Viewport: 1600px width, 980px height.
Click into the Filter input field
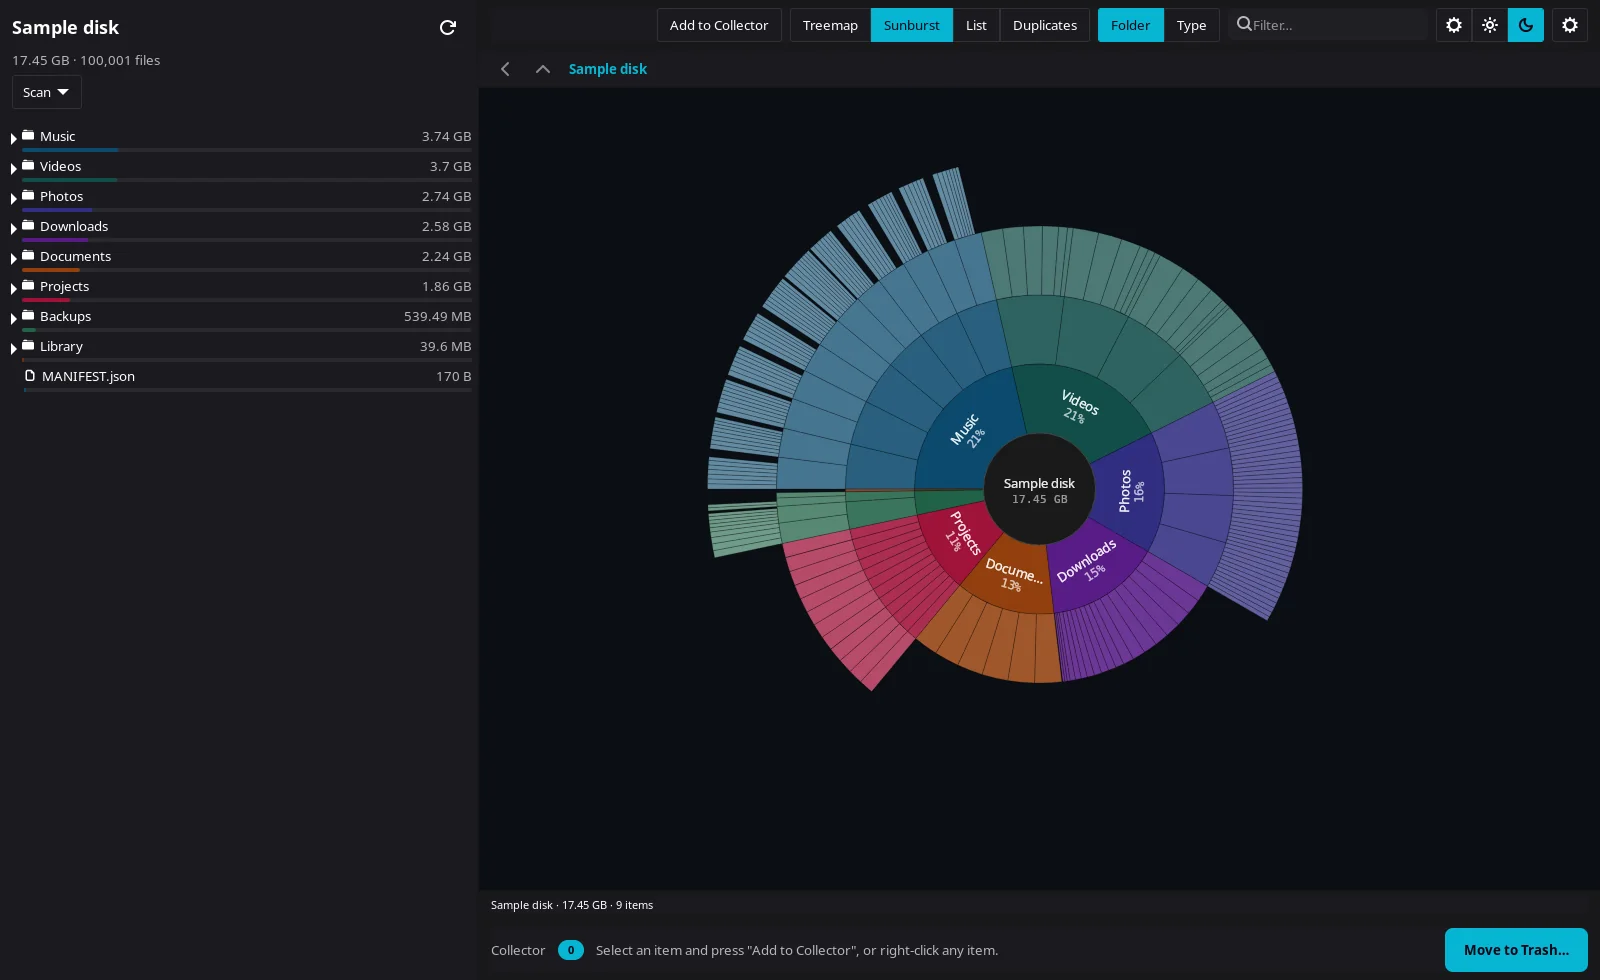pyautogui.click(x=1328, y=25)
